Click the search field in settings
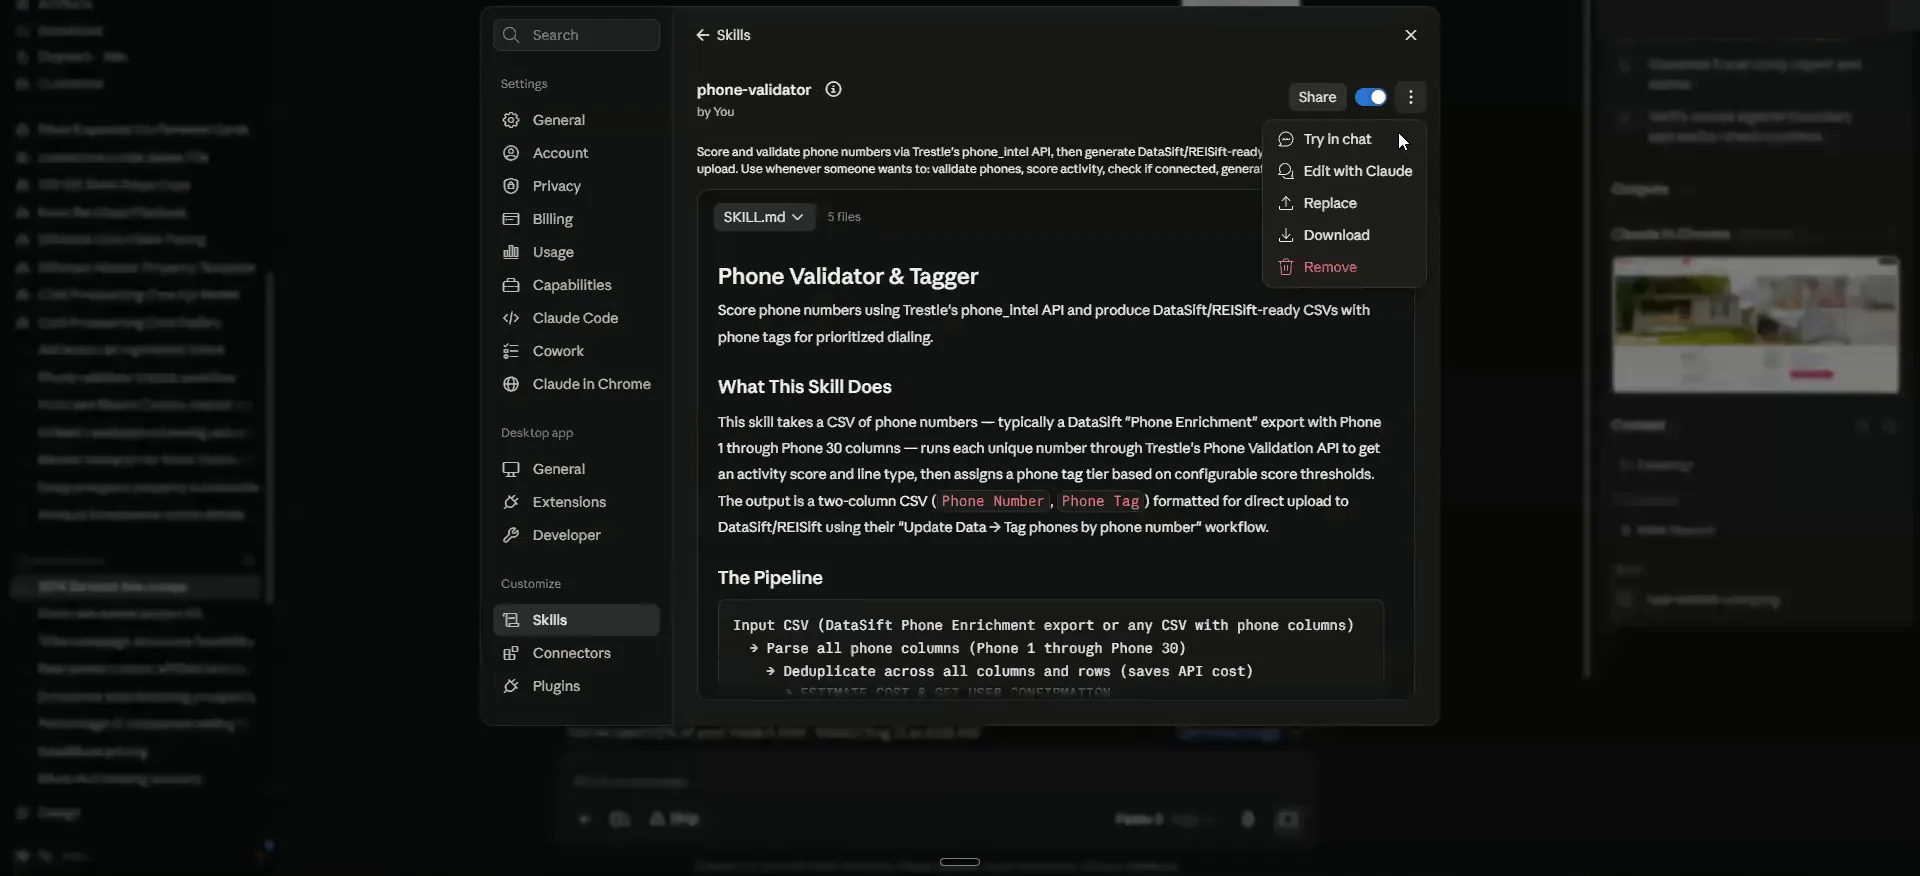This screenshot has width=1920, height=876. [x=576, y=35]
